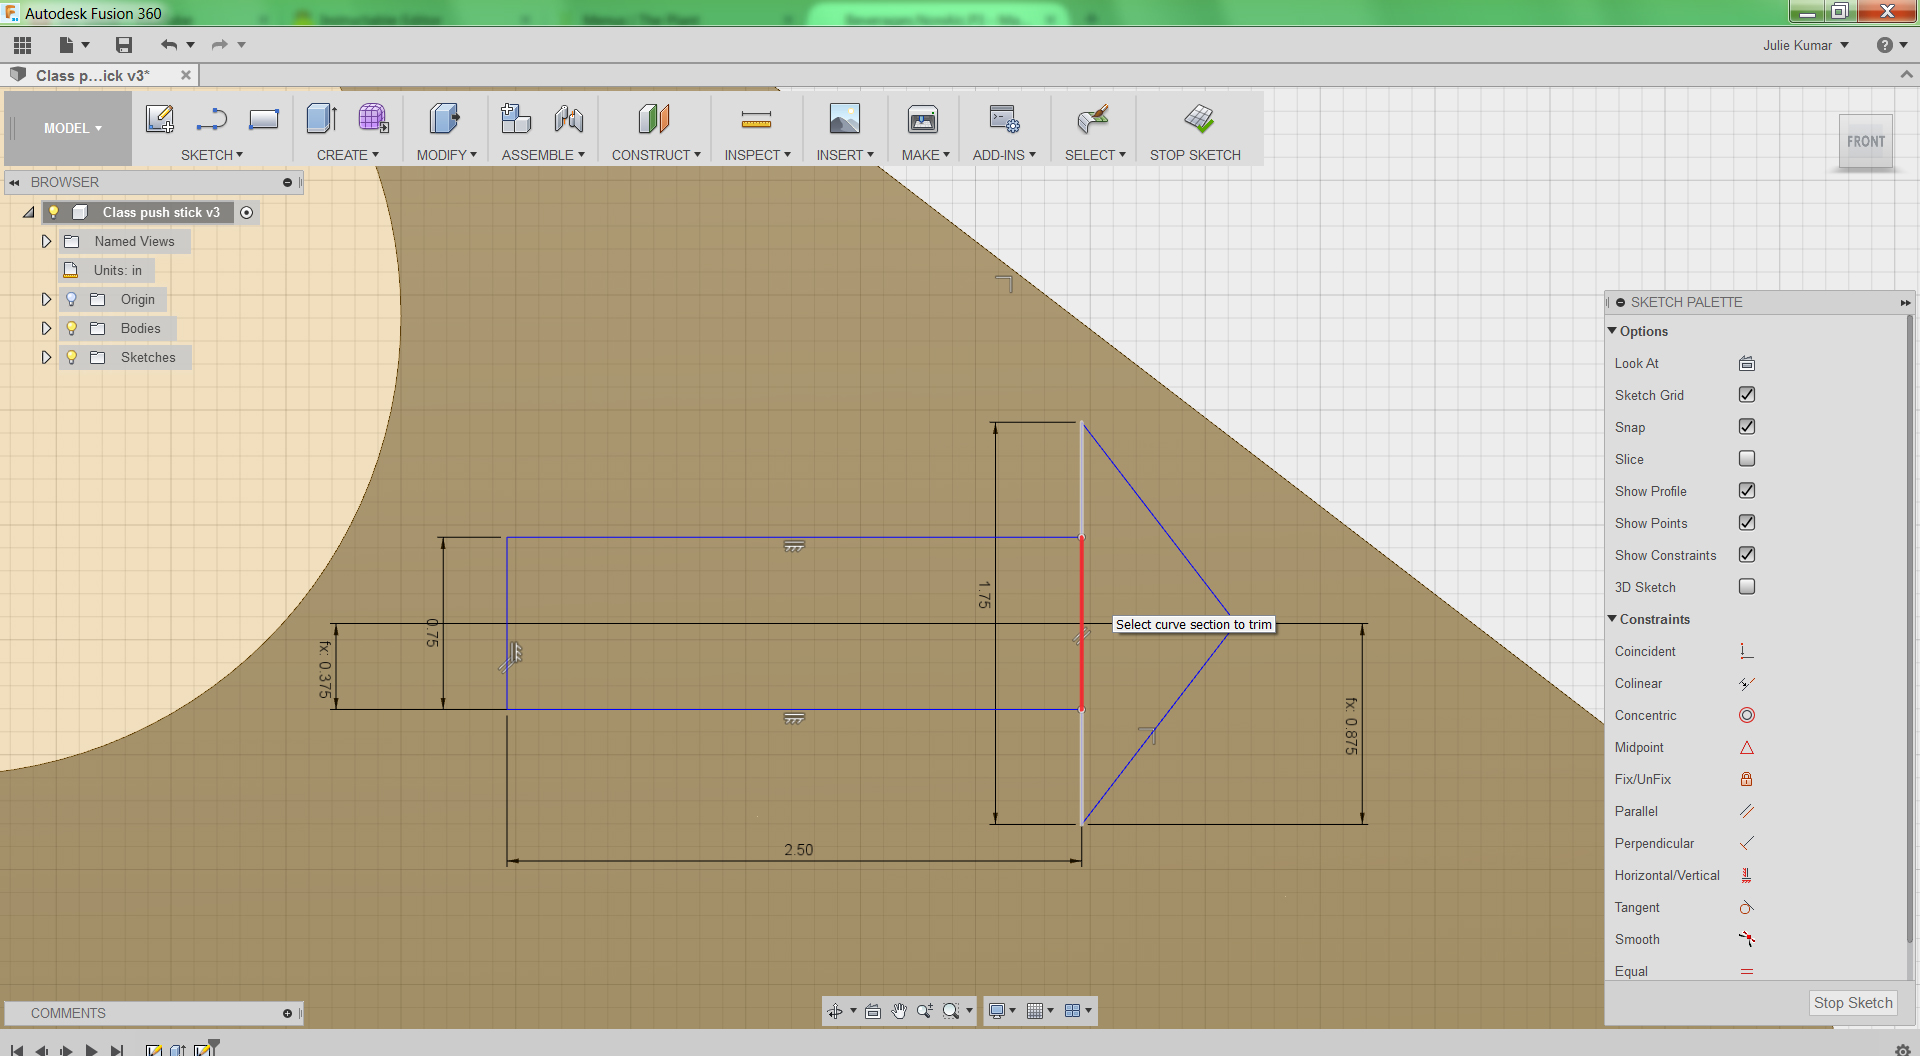1920x1056 pixels.
Task: Collapse the Options section in Sketch Palette
Action: coord(1612,331)
